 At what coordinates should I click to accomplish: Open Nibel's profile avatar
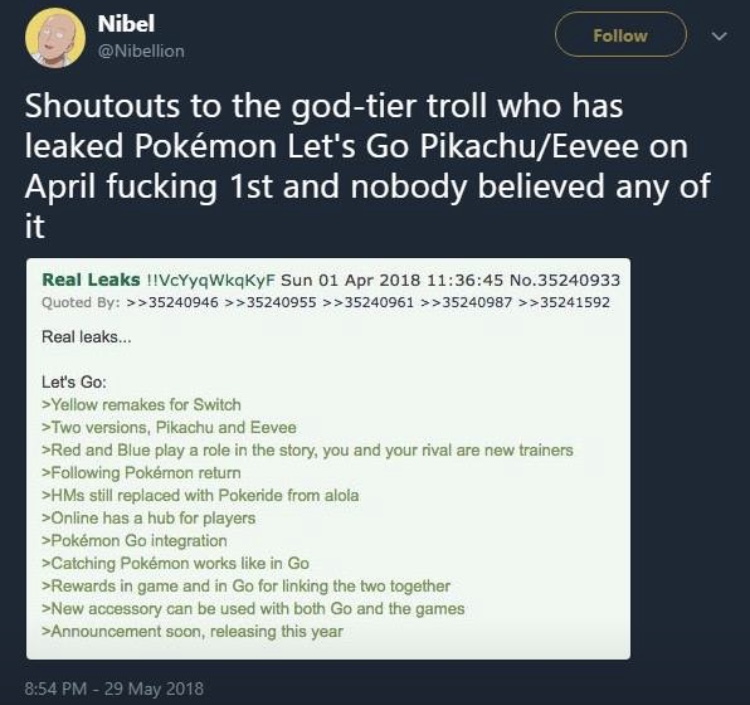55,37
